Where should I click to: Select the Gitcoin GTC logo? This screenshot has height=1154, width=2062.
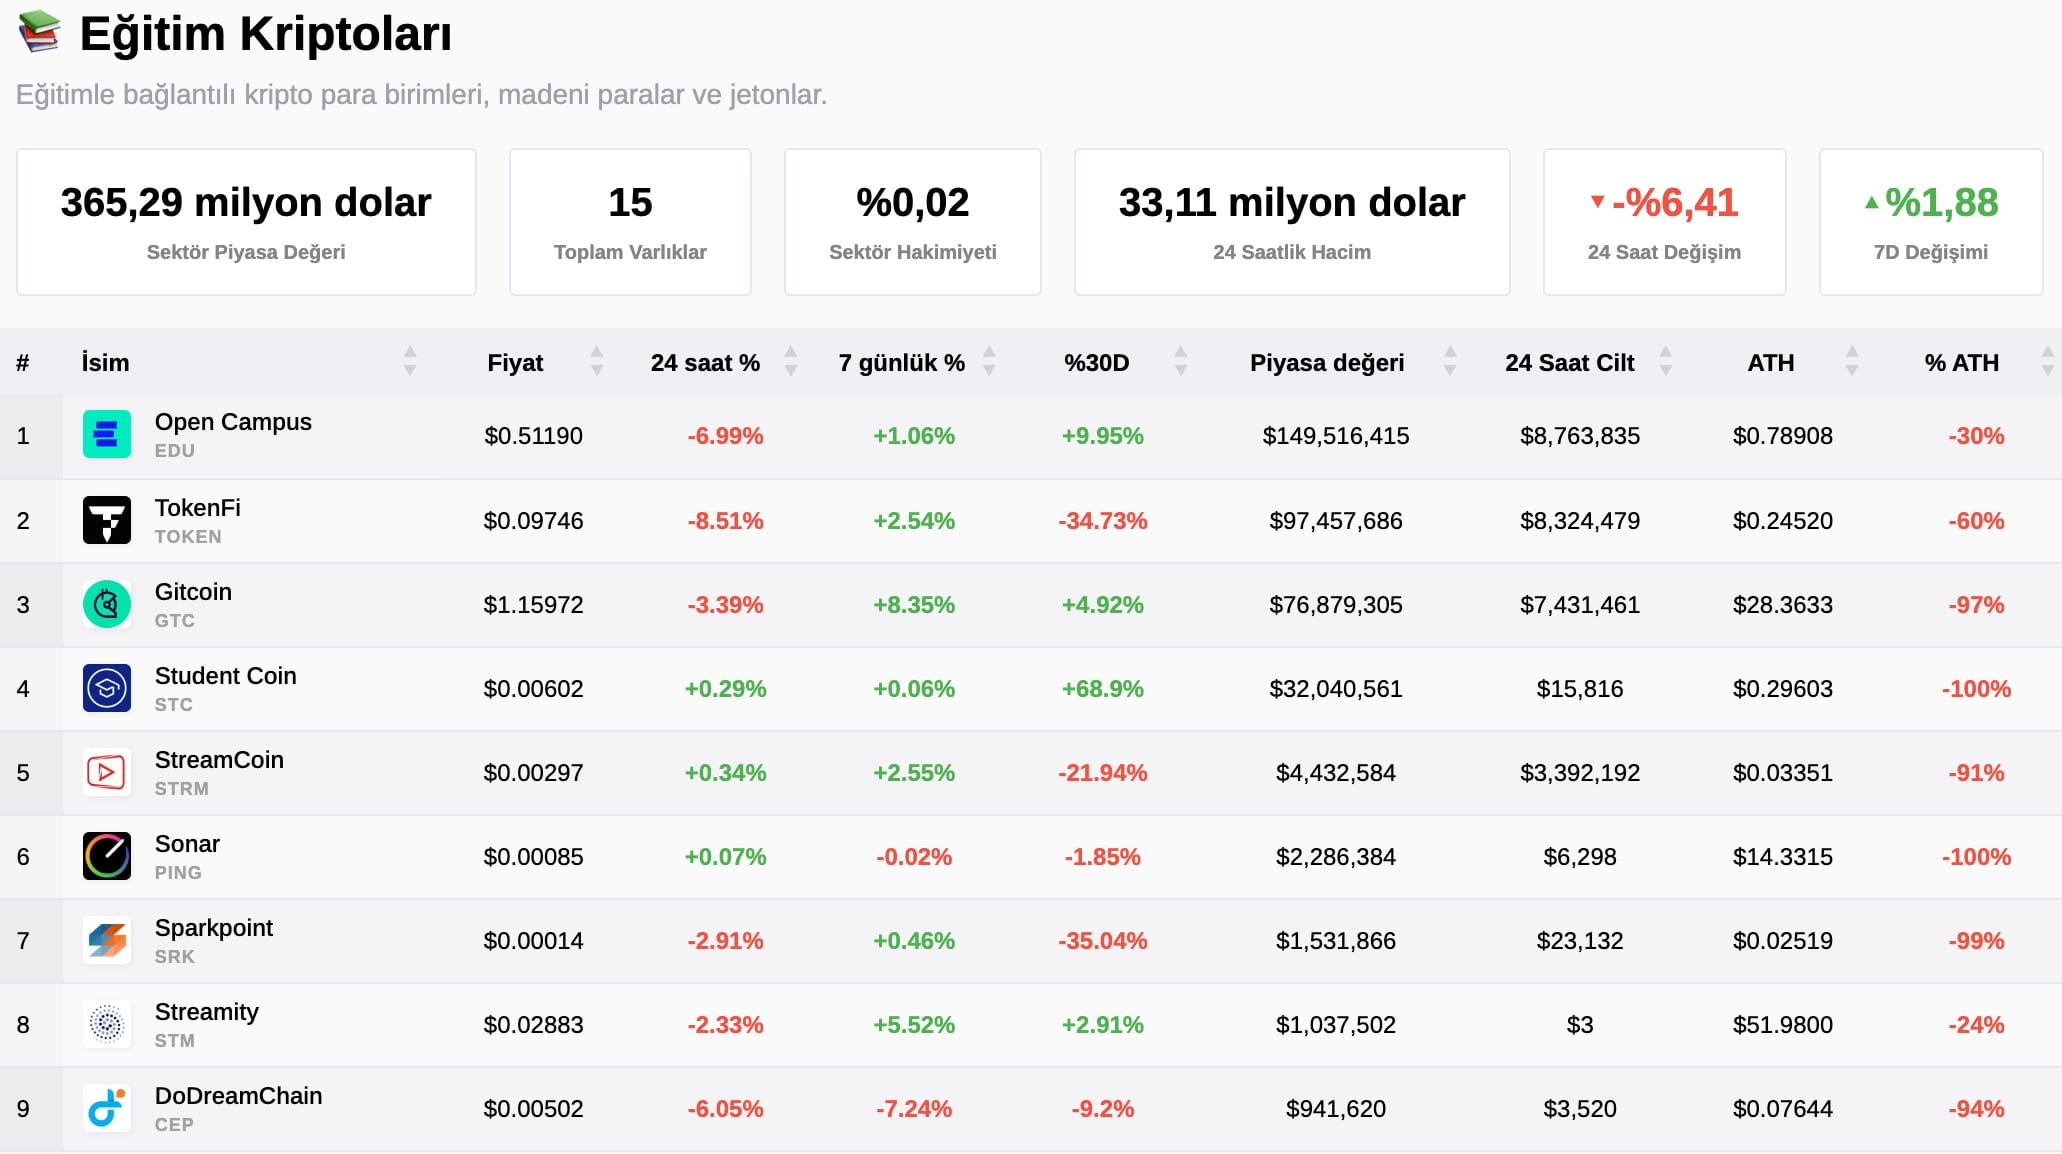coord(105,604)
